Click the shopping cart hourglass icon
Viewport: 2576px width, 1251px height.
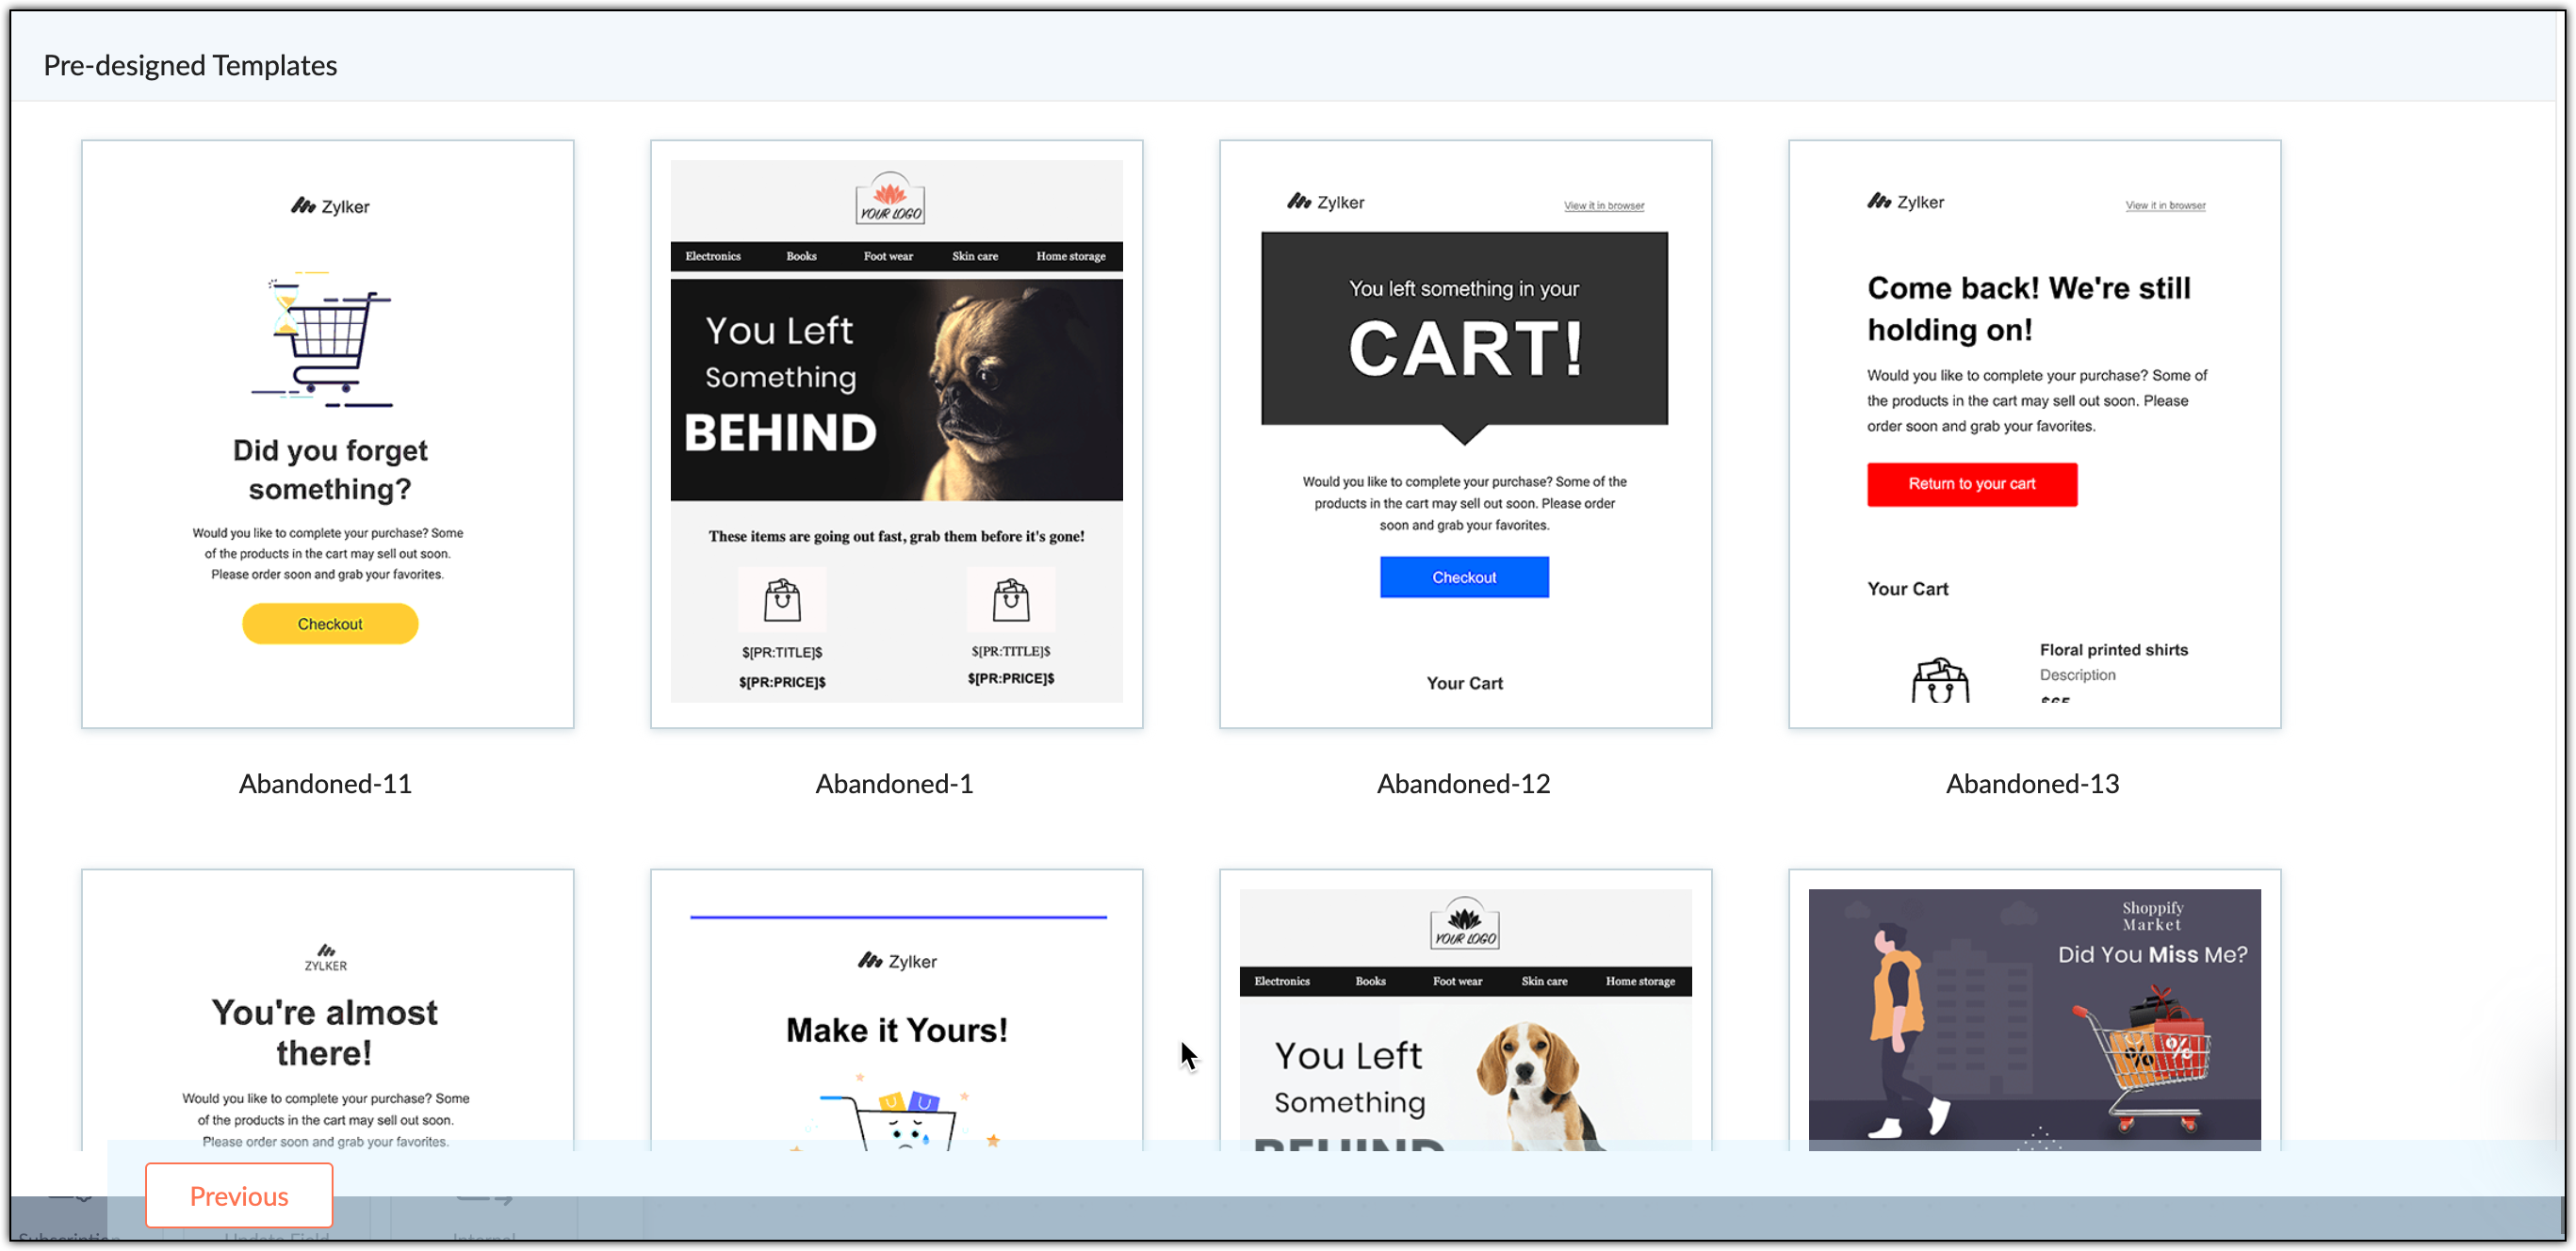322,339
